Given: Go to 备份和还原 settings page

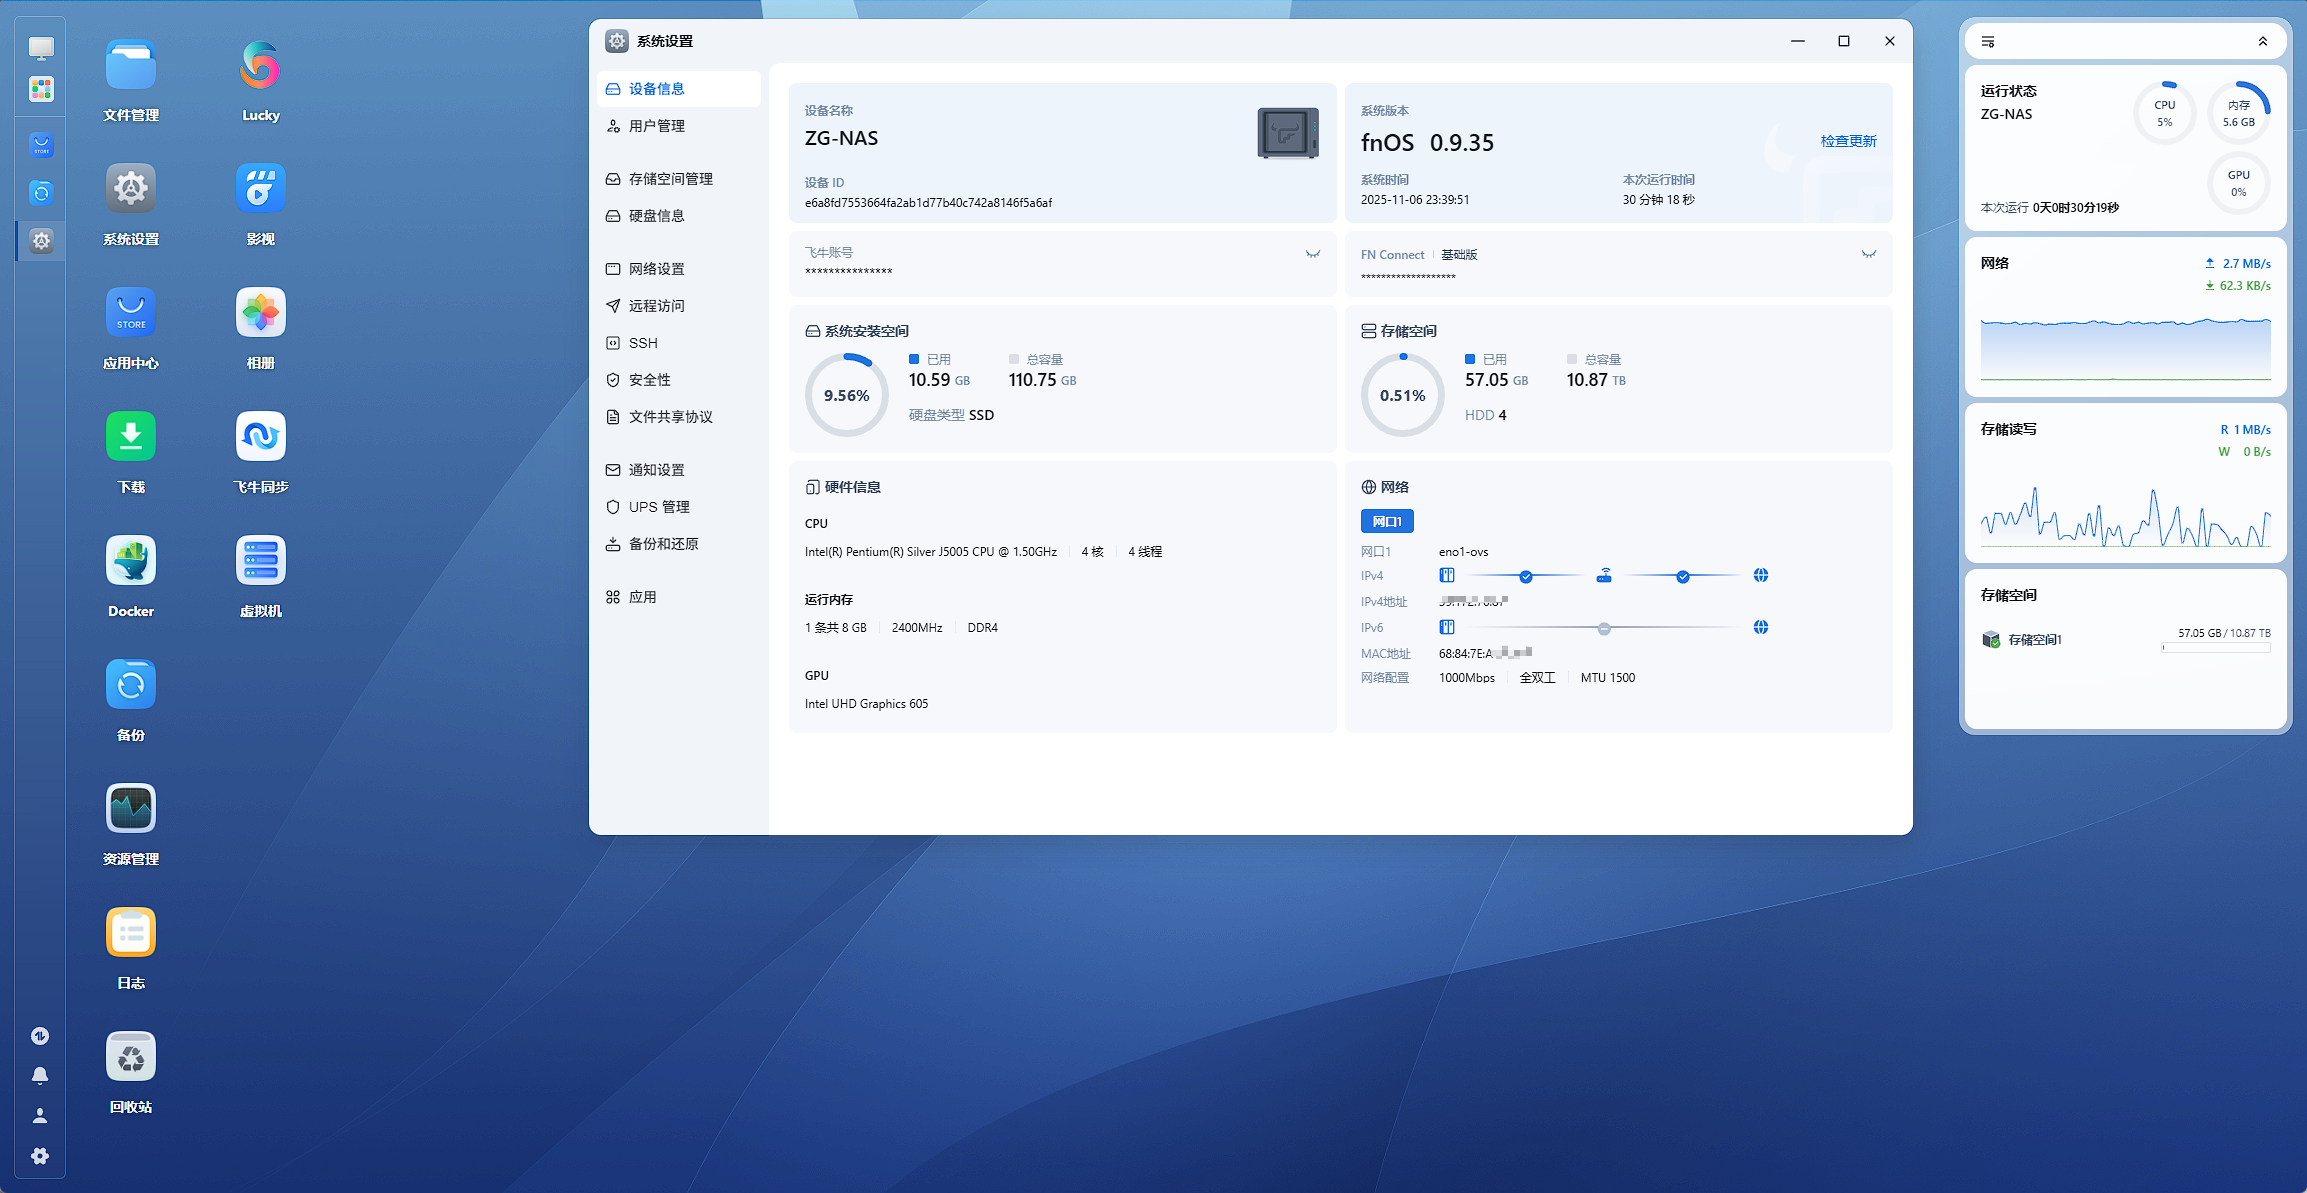Looking at the screenshot, I should click(x=663, y=544).
